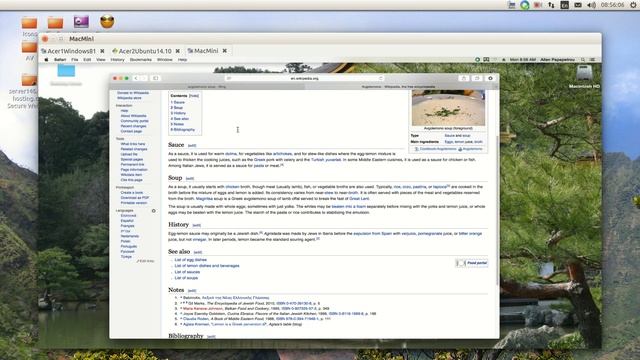Close the MacMini tab
Viewport: 640px width, 360px height.
224,51
